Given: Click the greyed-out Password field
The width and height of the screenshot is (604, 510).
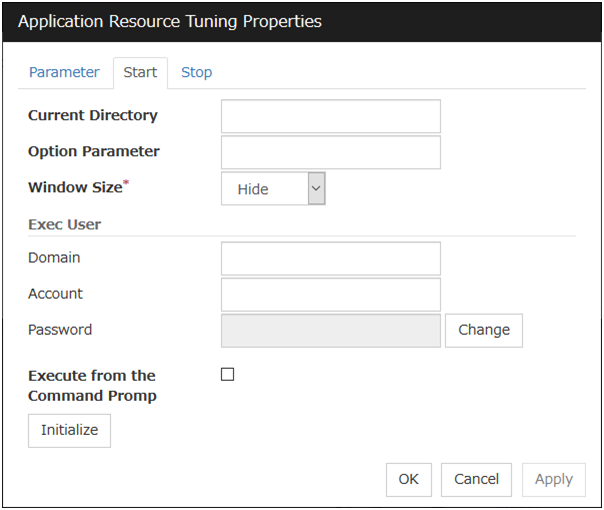Looking at the screenshot, I should coord(330,330).
